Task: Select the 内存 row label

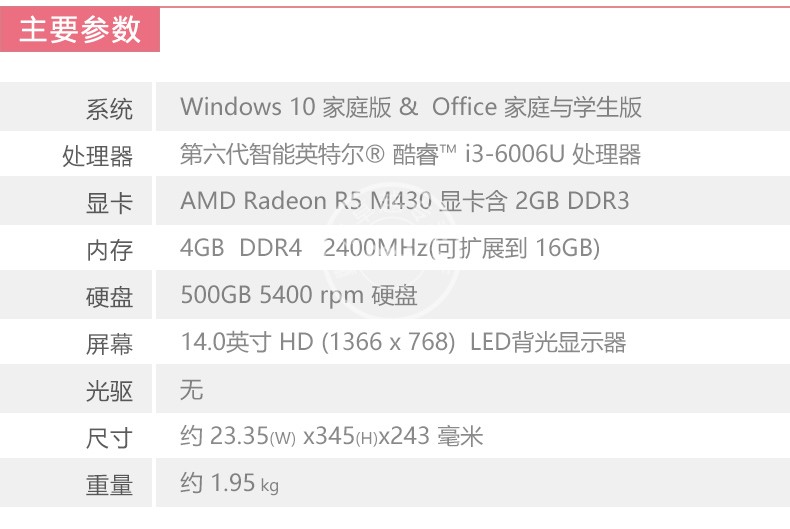Action: (109, 250)
